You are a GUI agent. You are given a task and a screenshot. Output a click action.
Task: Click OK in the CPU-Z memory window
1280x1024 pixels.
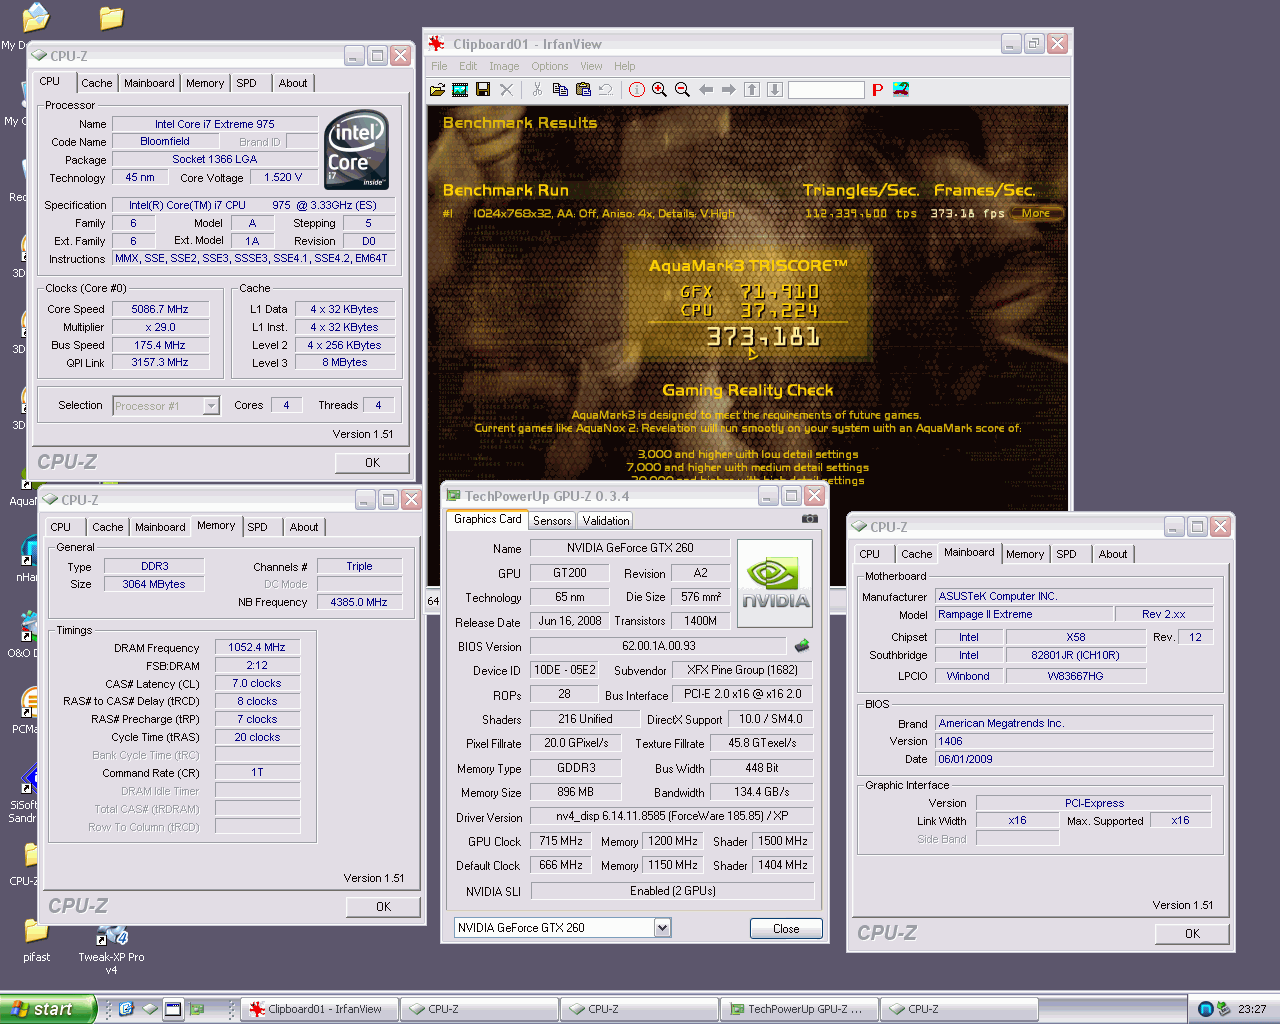[383, 906]
